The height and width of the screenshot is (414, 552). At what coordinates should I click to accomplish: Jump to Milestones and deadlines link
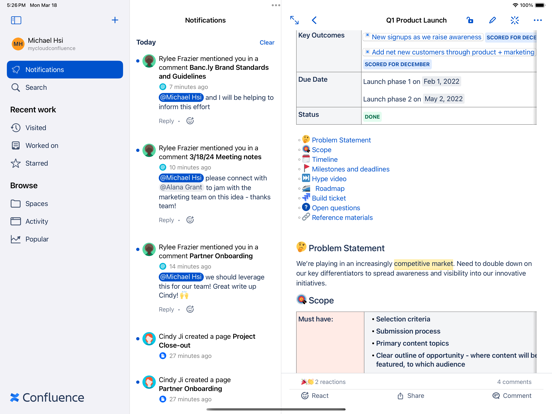coord(351,169)
